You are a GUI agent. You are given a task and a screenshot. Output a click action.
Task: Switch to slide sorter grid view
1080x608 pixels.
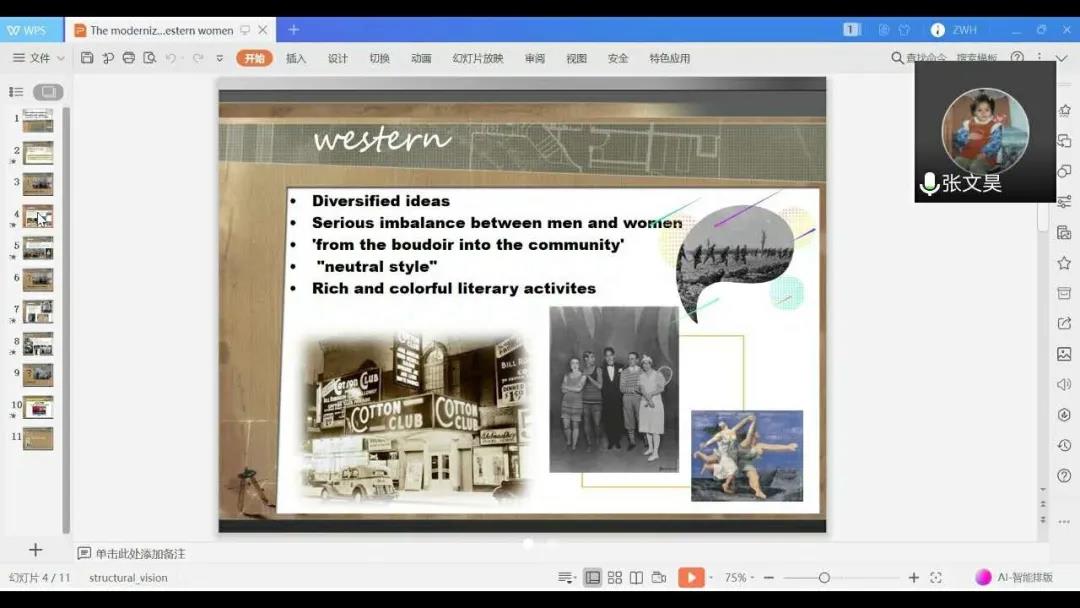tap(615, 577)
